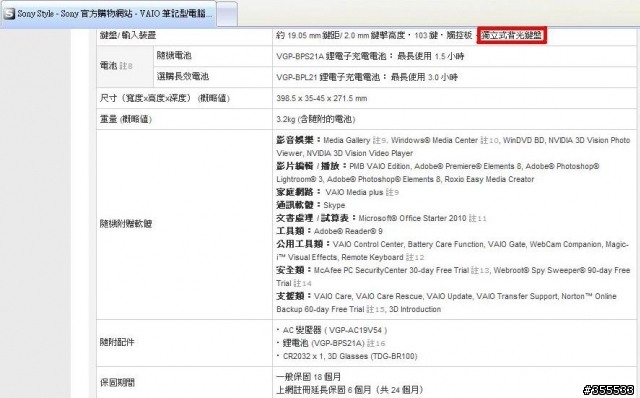This screenshot has width=640, height=398.
Task: Click the 上網註冊延長保固 6 個月 line
Action: coord(350,390)
